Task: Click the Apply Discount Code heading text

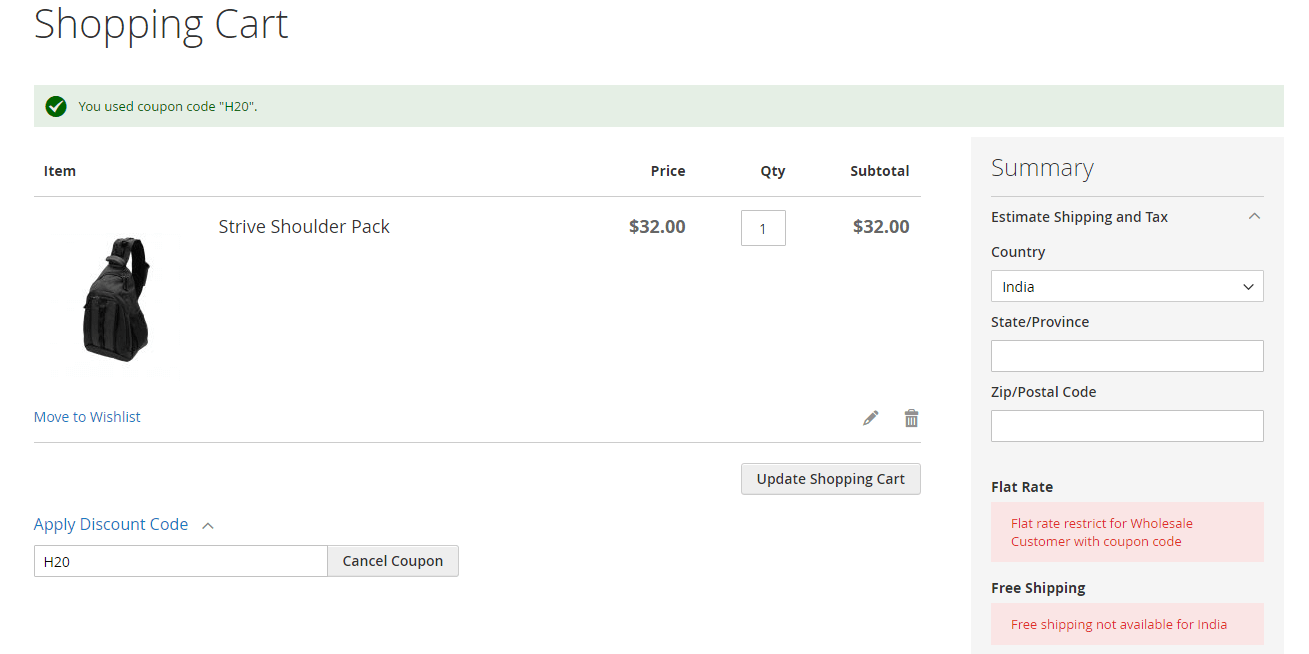Action: [111, 524]
